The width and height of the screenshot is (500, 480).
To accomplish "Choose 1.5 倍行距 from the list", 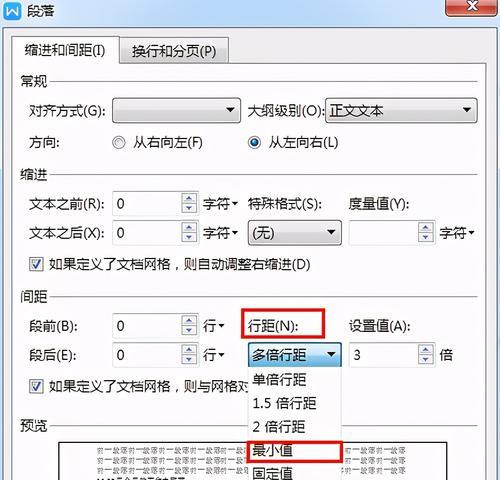I will 295,403.
